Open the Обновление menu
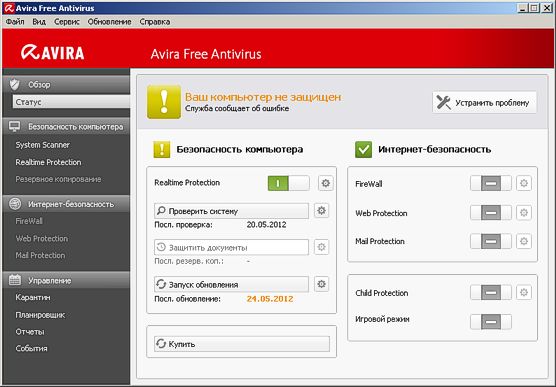Screen dimensions: 556x387 [x=110, y=22]
